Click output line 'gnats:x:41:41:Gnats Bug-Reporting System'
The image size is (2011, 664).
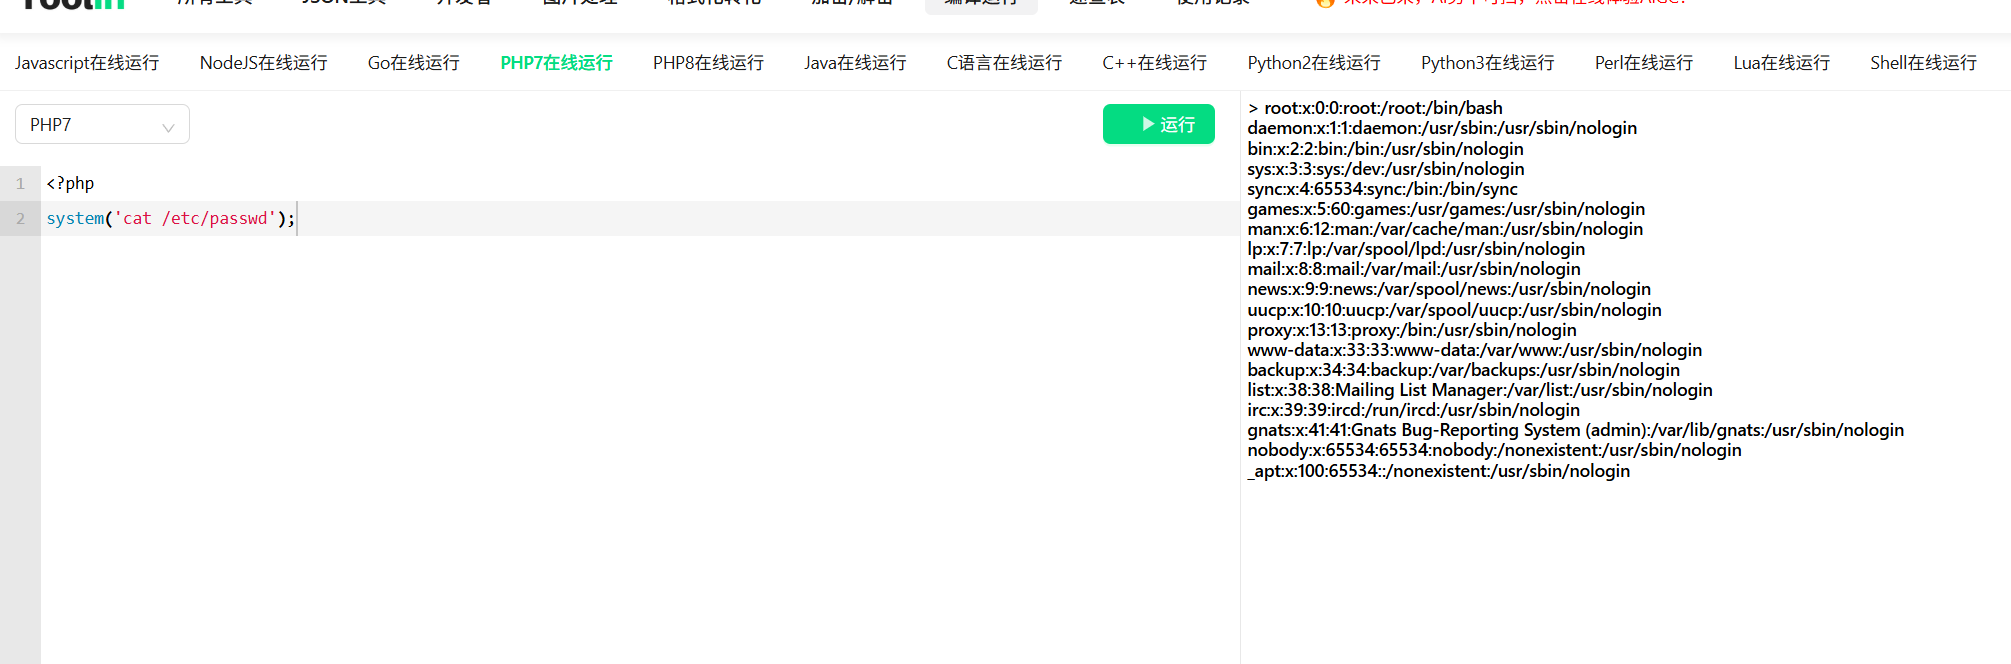click(x=1575, y=430)
